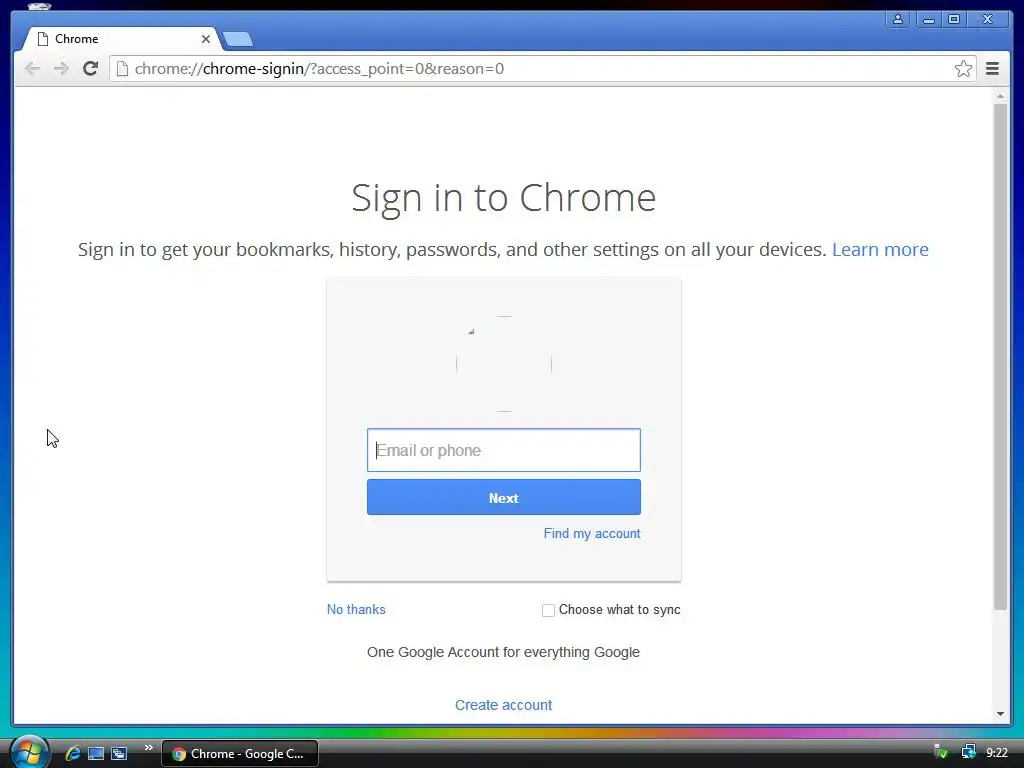The width and height of the screenshot is (1024, 768).
Task: Open the Windows Start menu
Action: 29,752
